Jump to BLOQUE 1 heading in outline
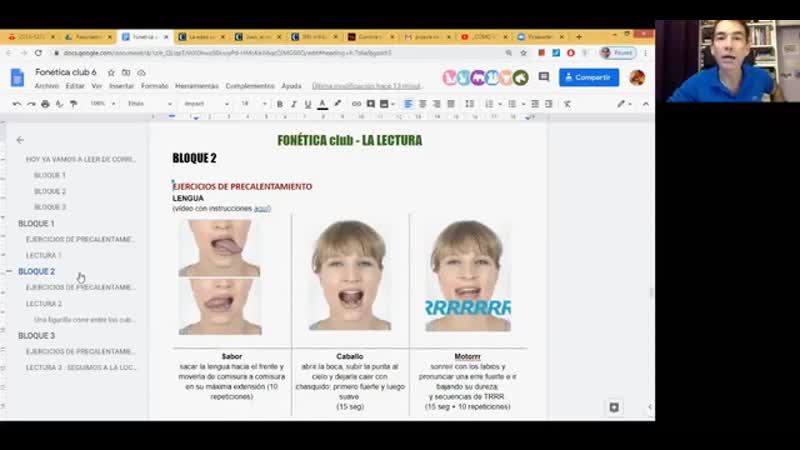Screen dimensions: 800x450 click(x=36, y=223)
